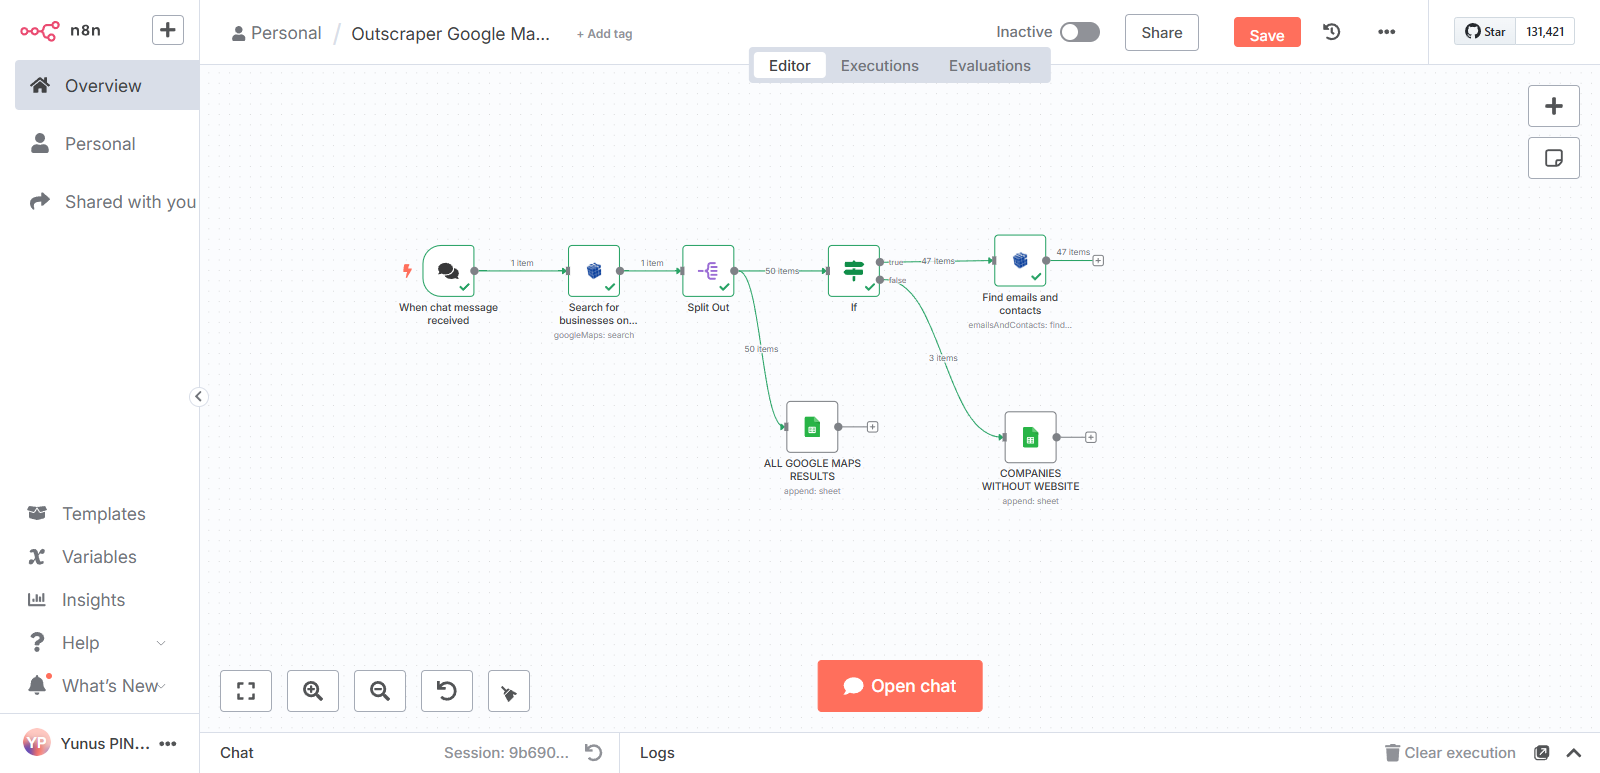Open the workflow options three-dot menu

click(x=1386, y=32)
